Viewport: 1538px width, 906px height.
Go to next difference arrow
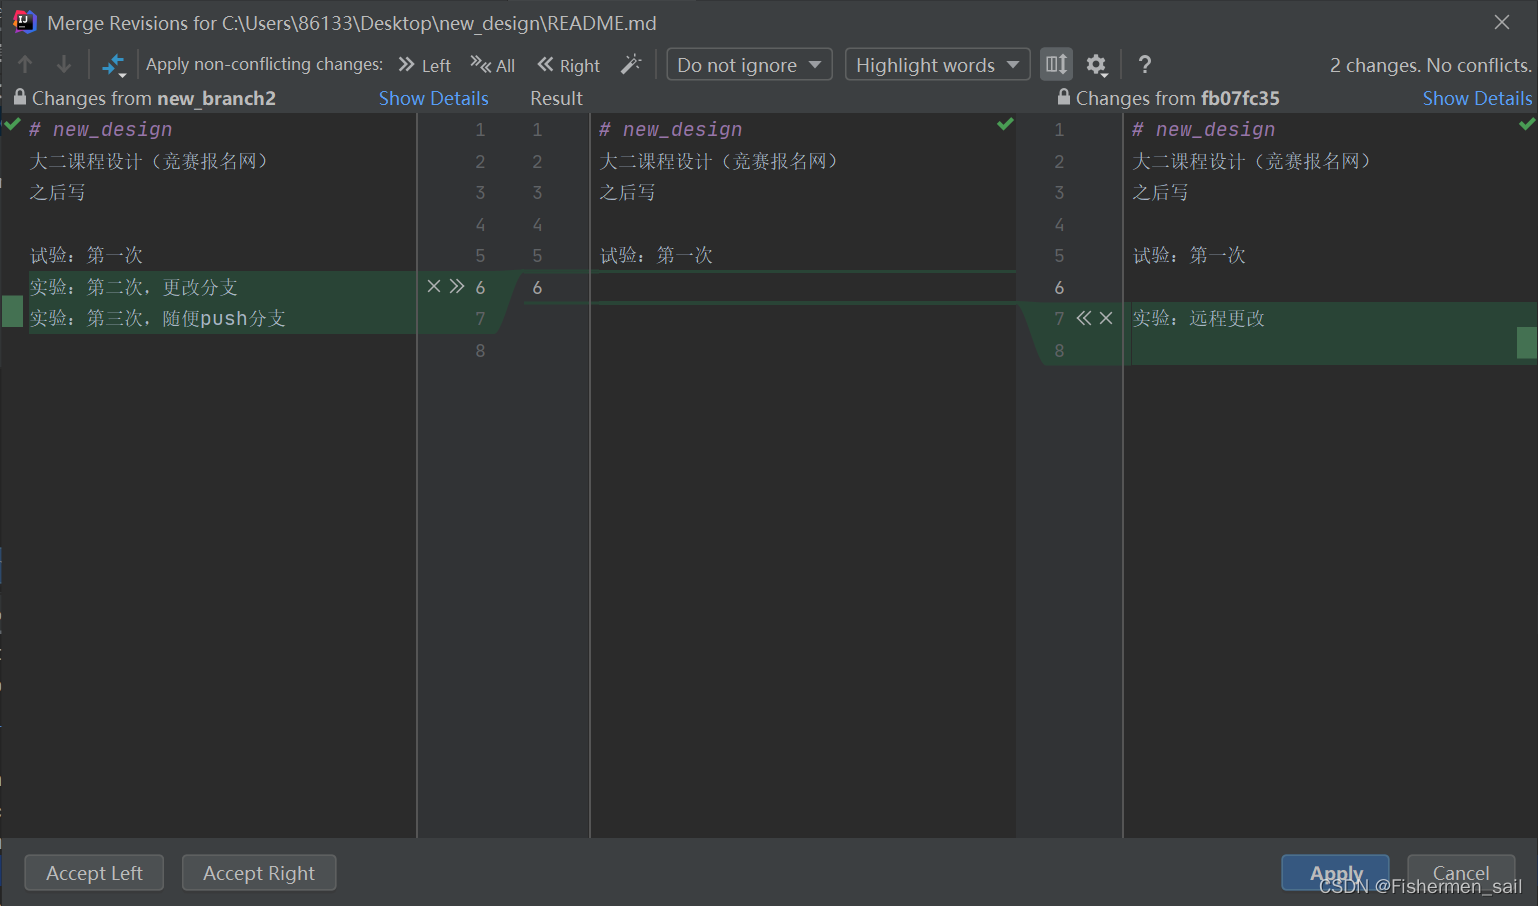[64, 65]
